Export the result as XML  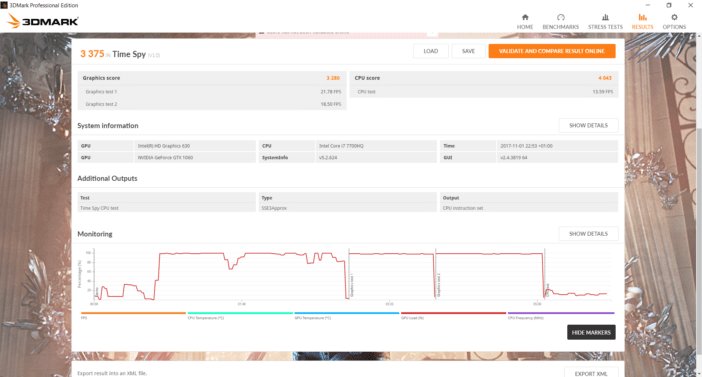click(x=591, y=373)
